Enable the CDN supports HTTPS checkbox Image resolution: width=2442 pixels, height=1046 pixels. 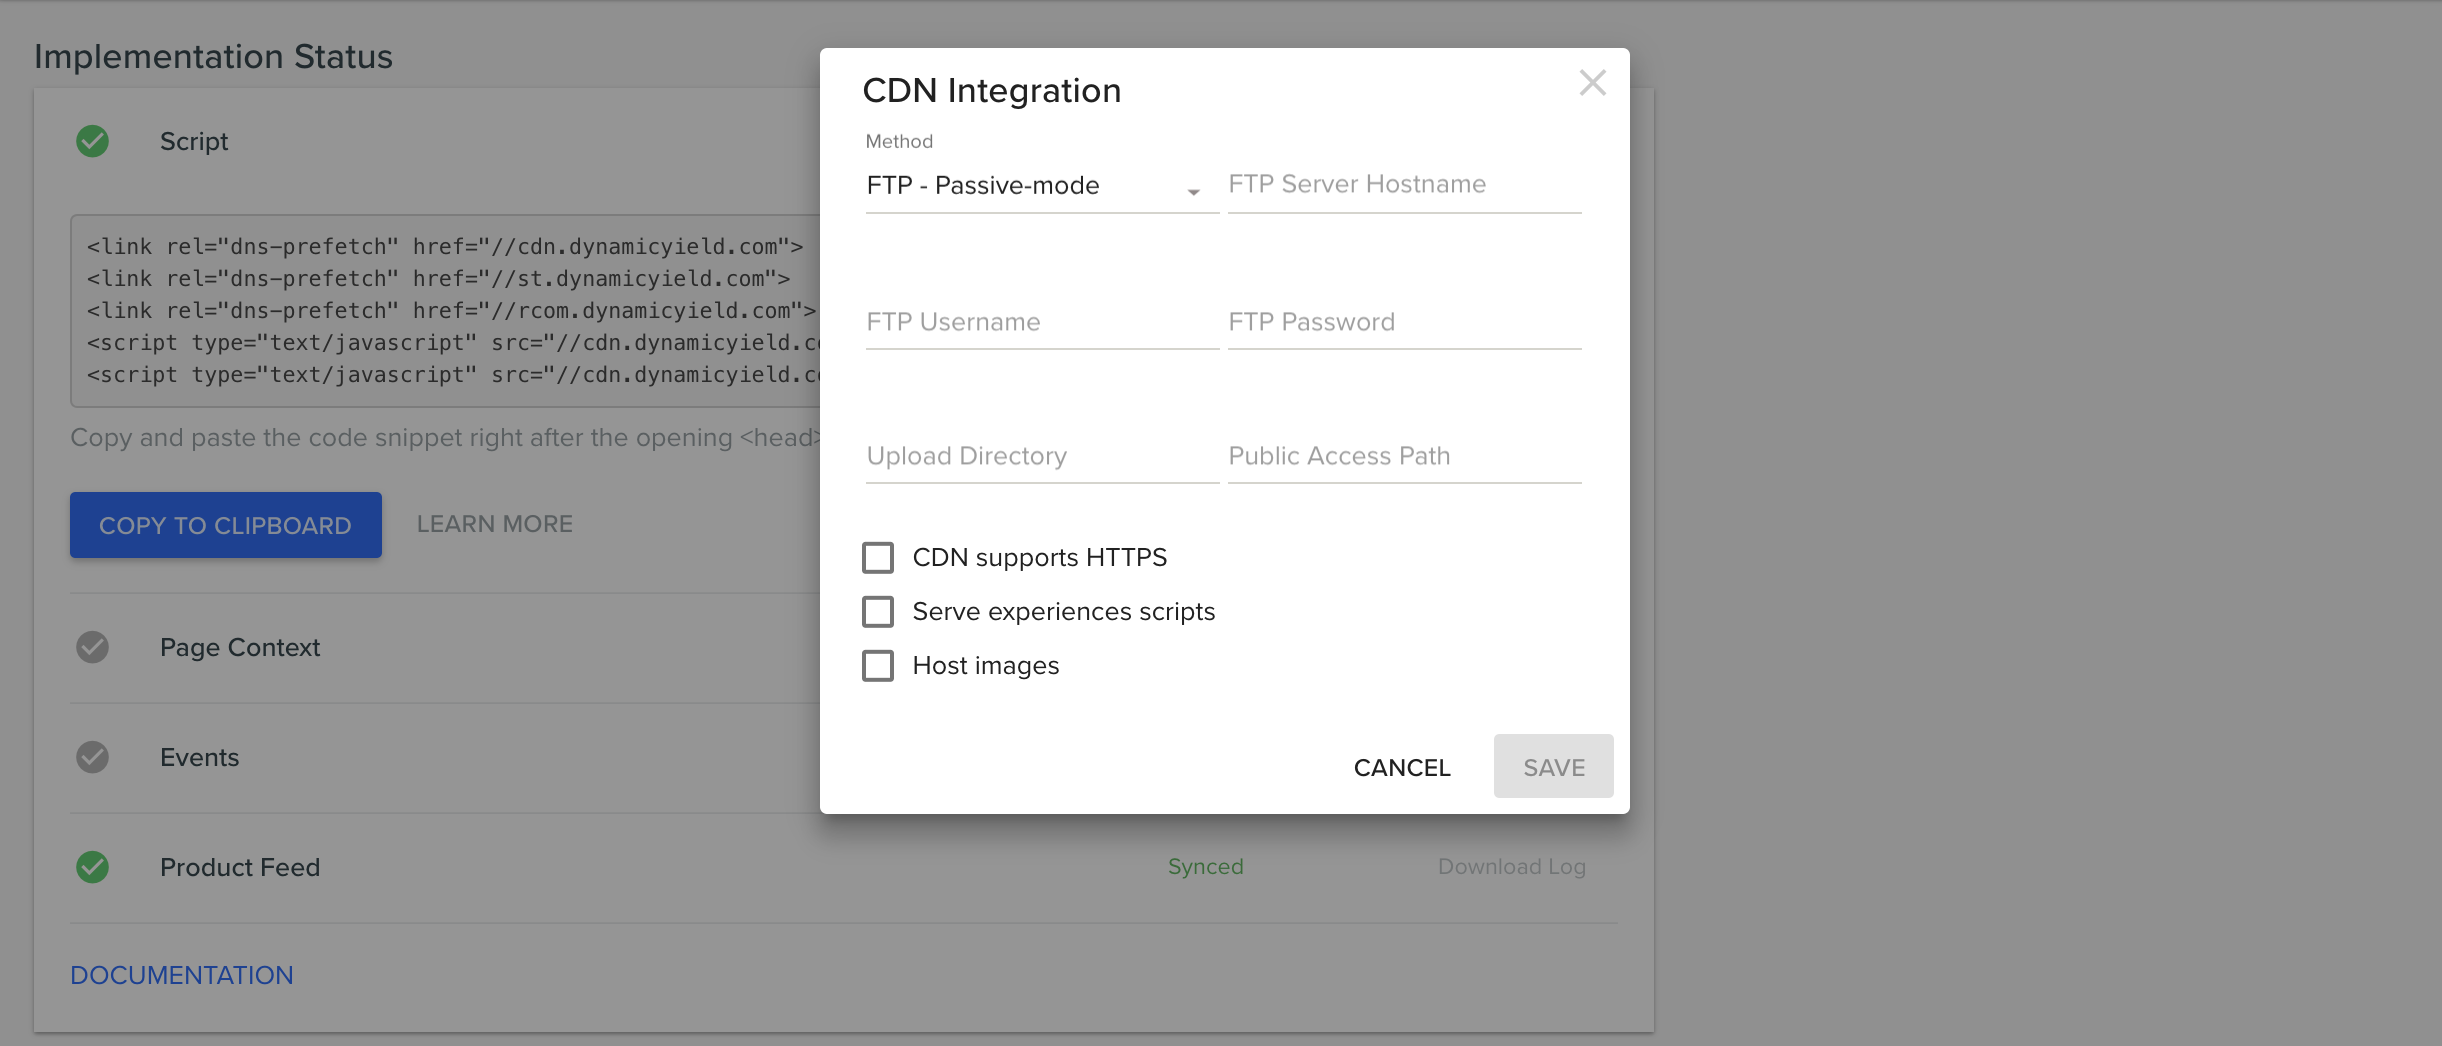pyautogui.click(x=878, y=557)
